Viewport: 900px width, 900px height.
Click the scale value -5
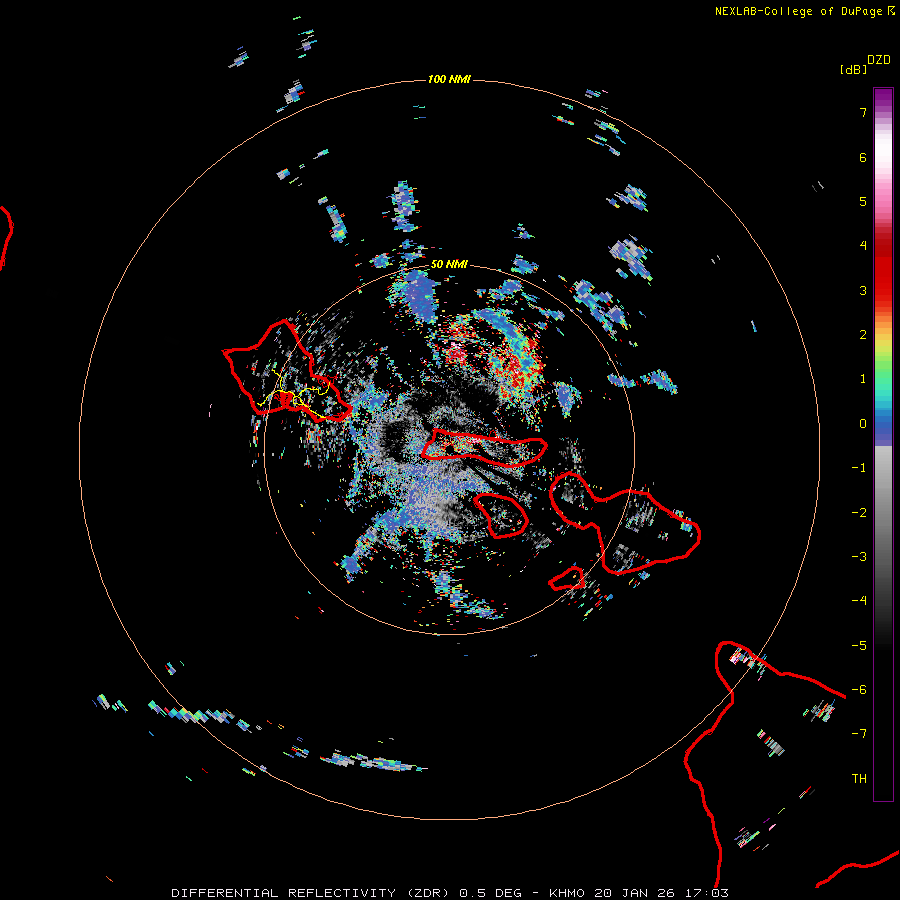click(x=859, y=646)
